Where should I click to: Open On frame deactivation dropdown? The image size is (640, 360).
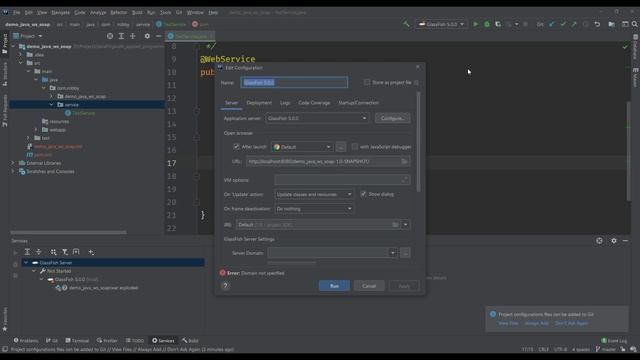coord(314,209)
